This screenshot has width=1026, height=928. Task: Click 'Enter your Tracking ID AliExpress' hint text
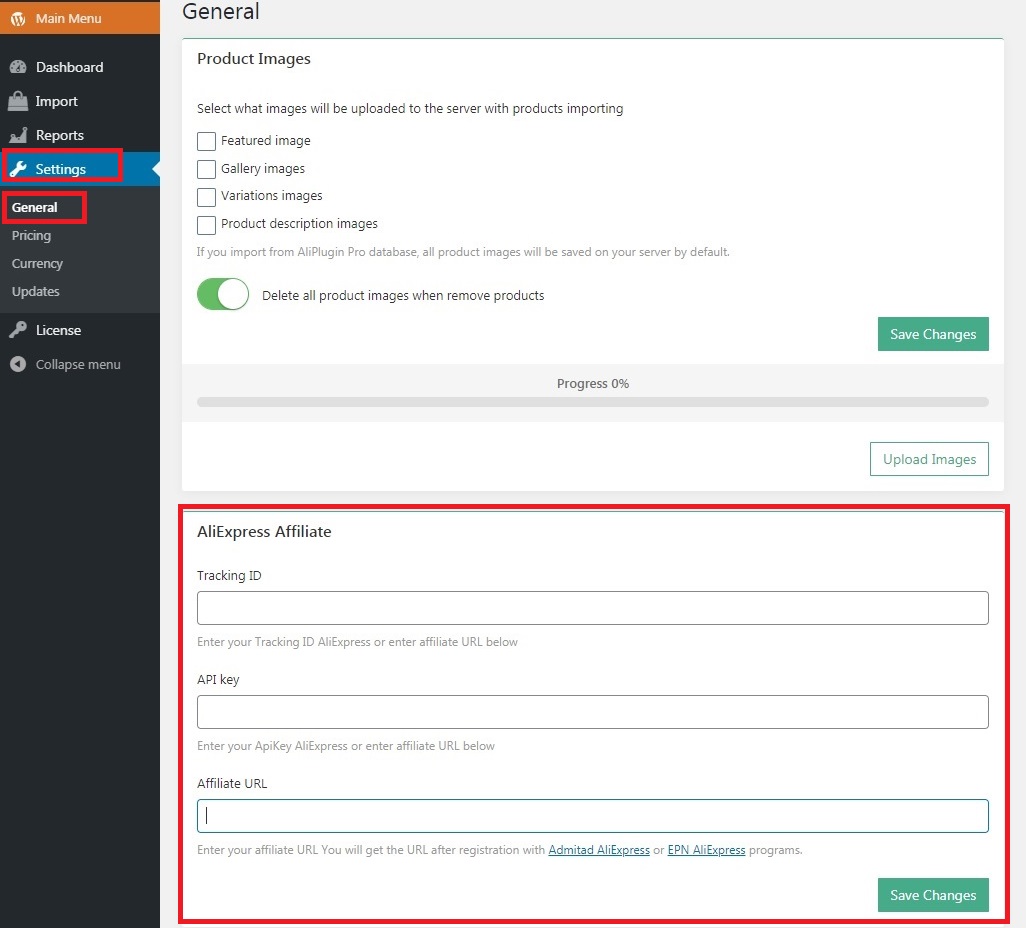tap(357, 642)
